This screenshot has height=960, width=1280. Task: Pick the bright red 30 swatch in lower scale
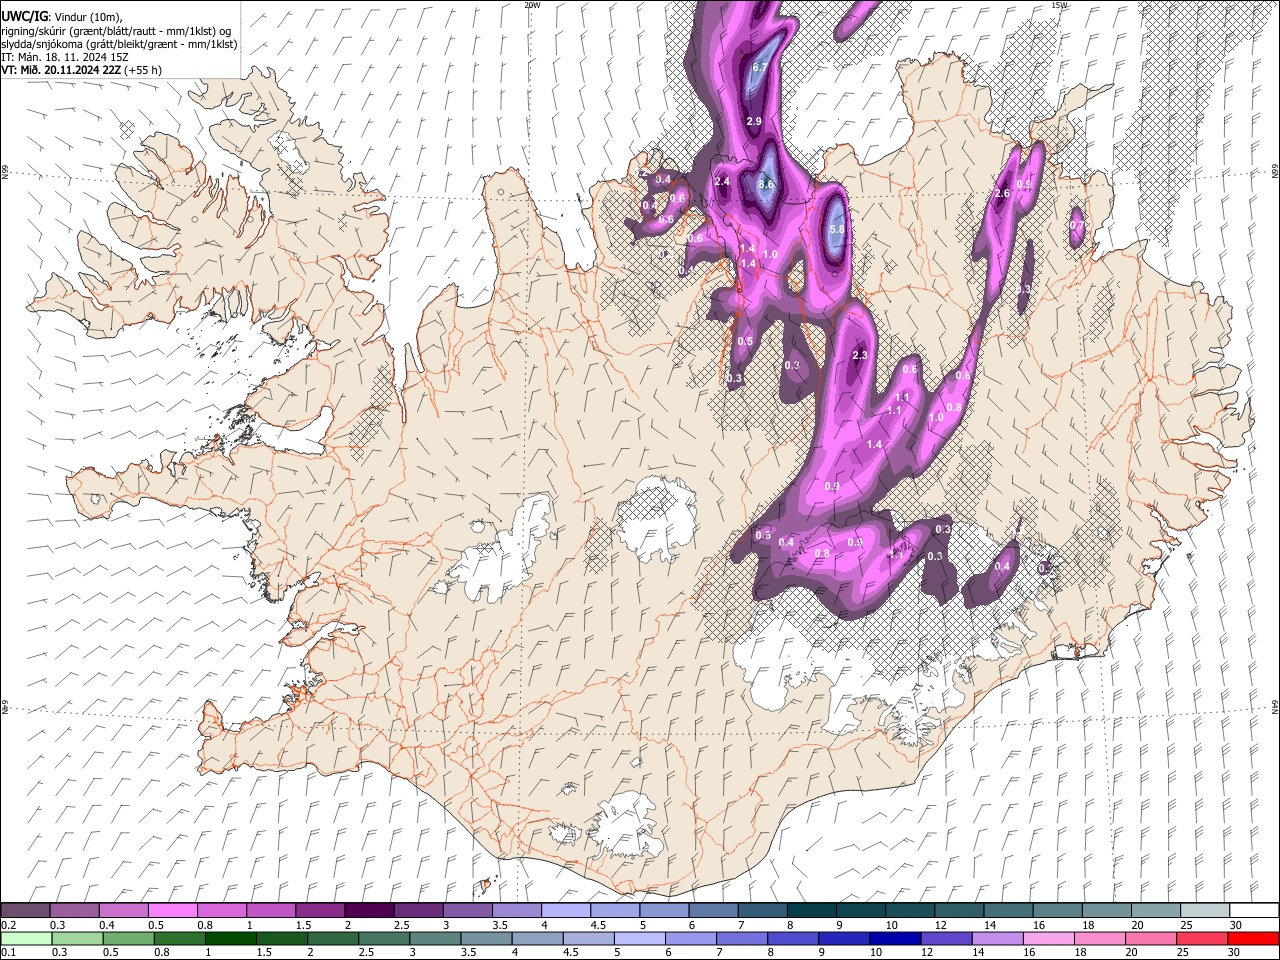pos(1254,938)
